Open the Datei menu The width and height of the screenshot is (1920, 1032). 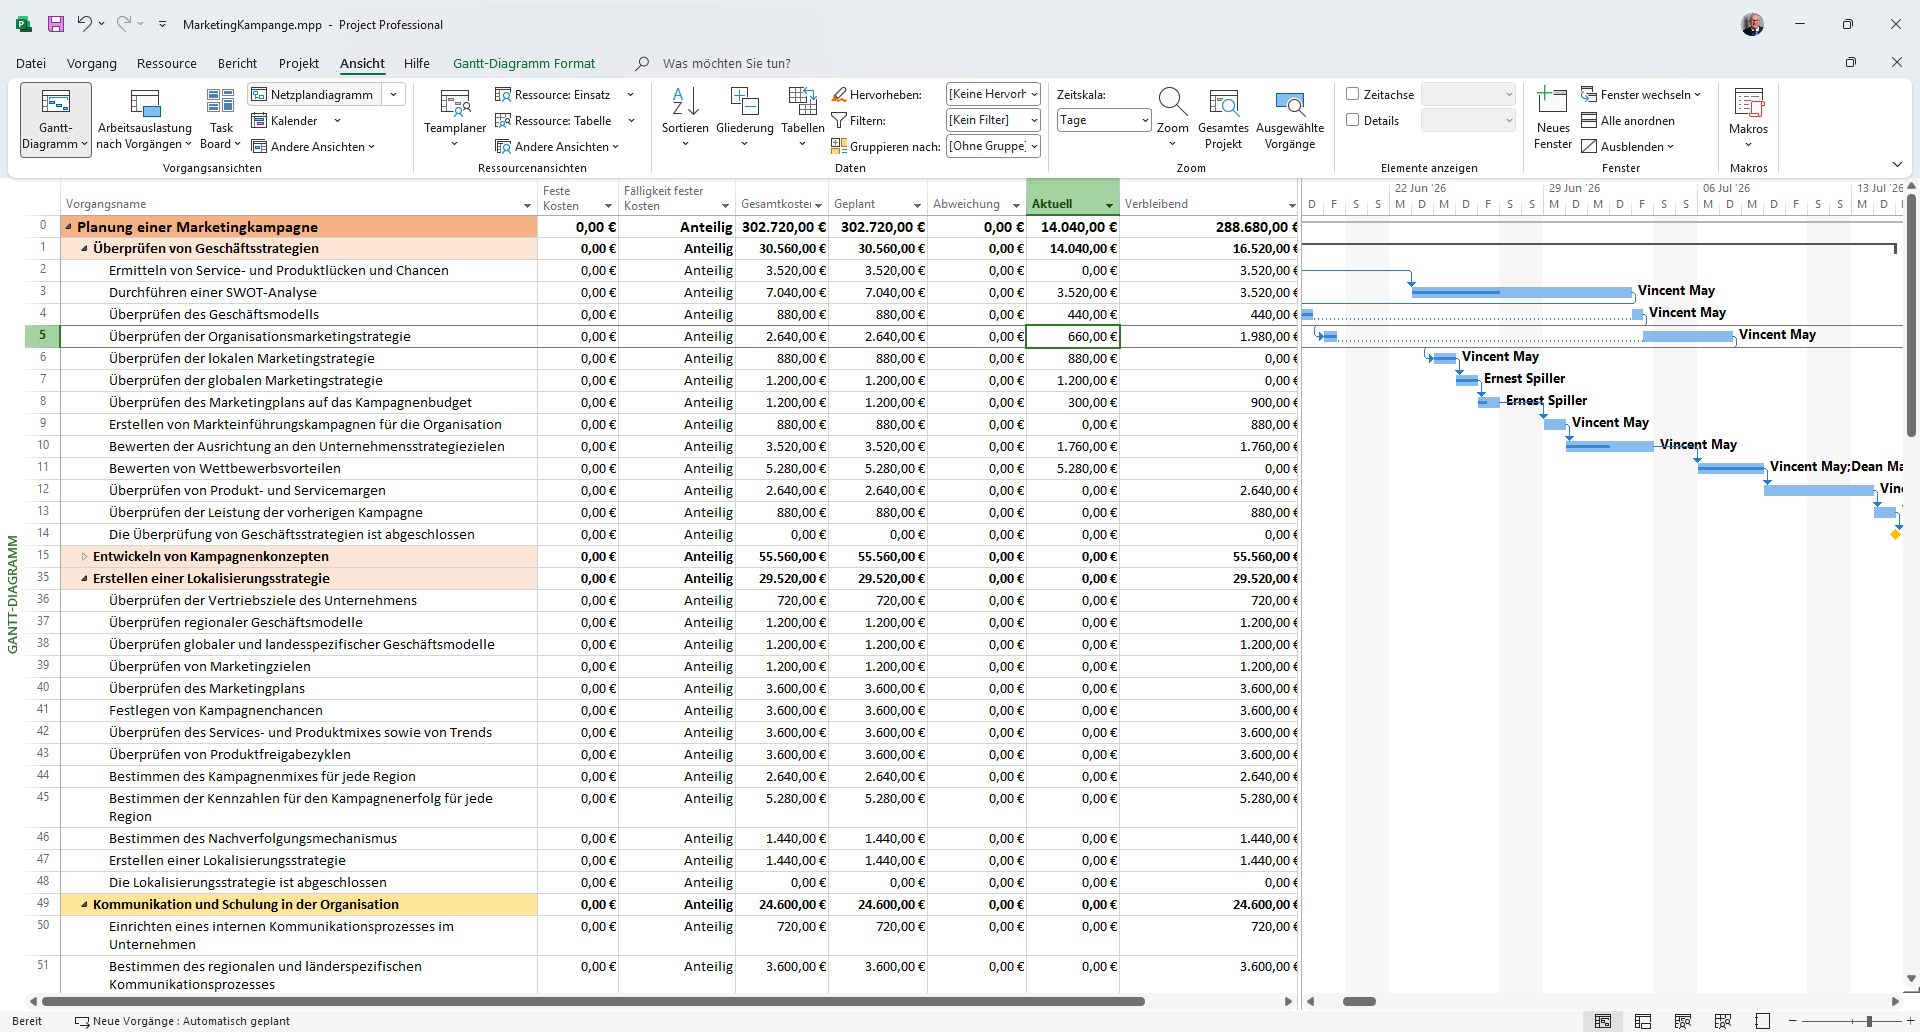(31, 63)
